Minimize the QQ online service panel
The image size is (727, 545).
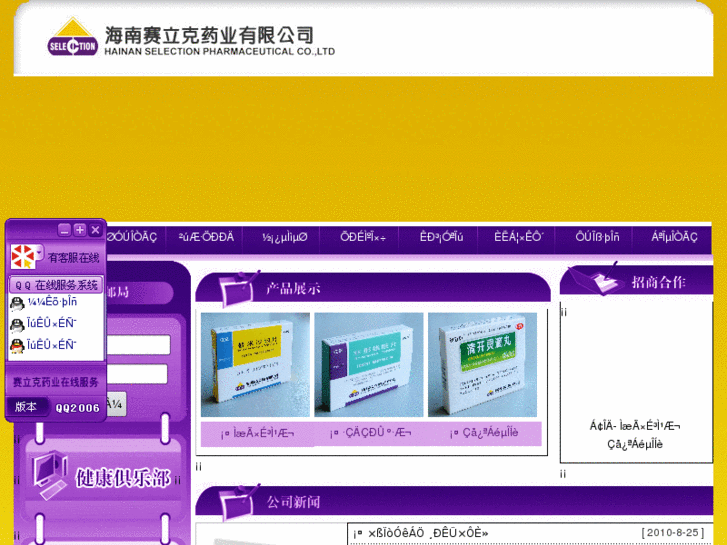pyautogui.click(x=64, y=230)
